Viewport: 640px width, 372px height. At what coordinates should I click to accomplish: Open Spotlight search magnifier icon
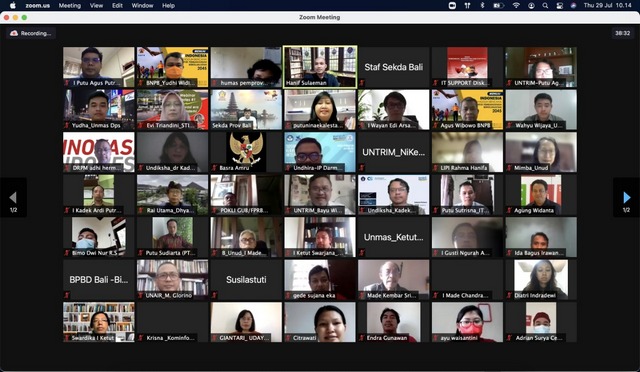pos(545,5)
